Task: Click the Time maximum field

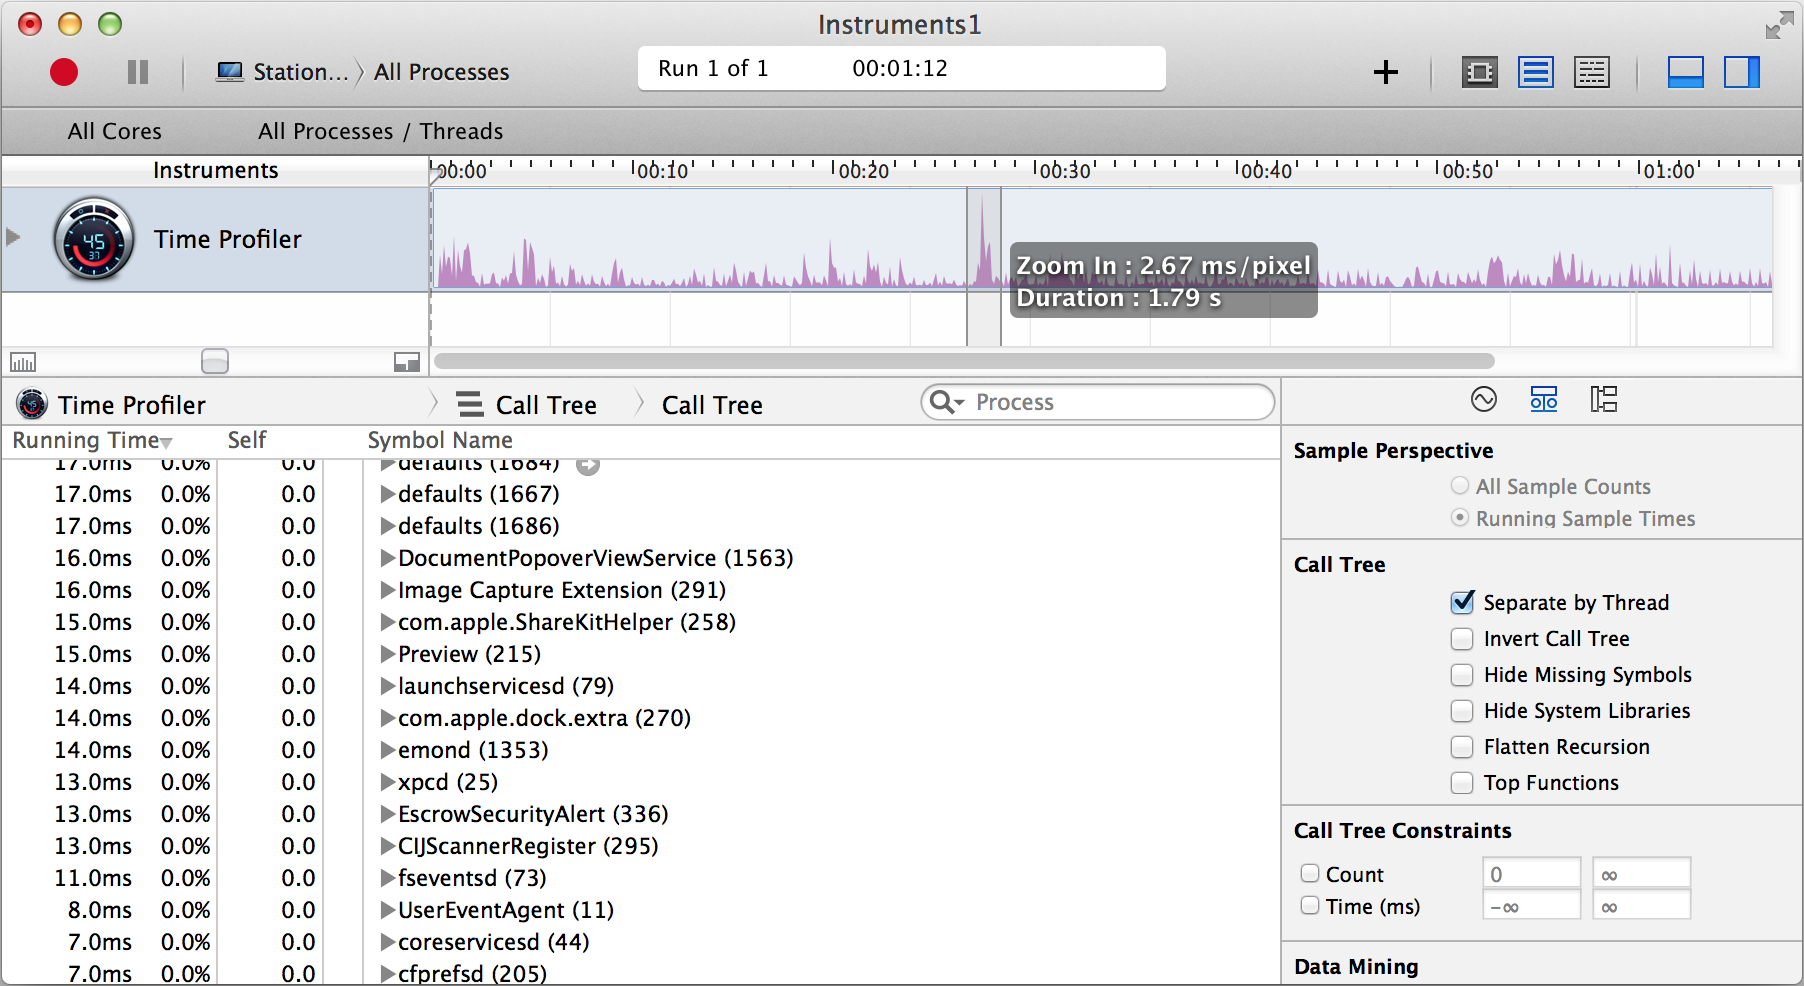Action: pos(1641,905)
